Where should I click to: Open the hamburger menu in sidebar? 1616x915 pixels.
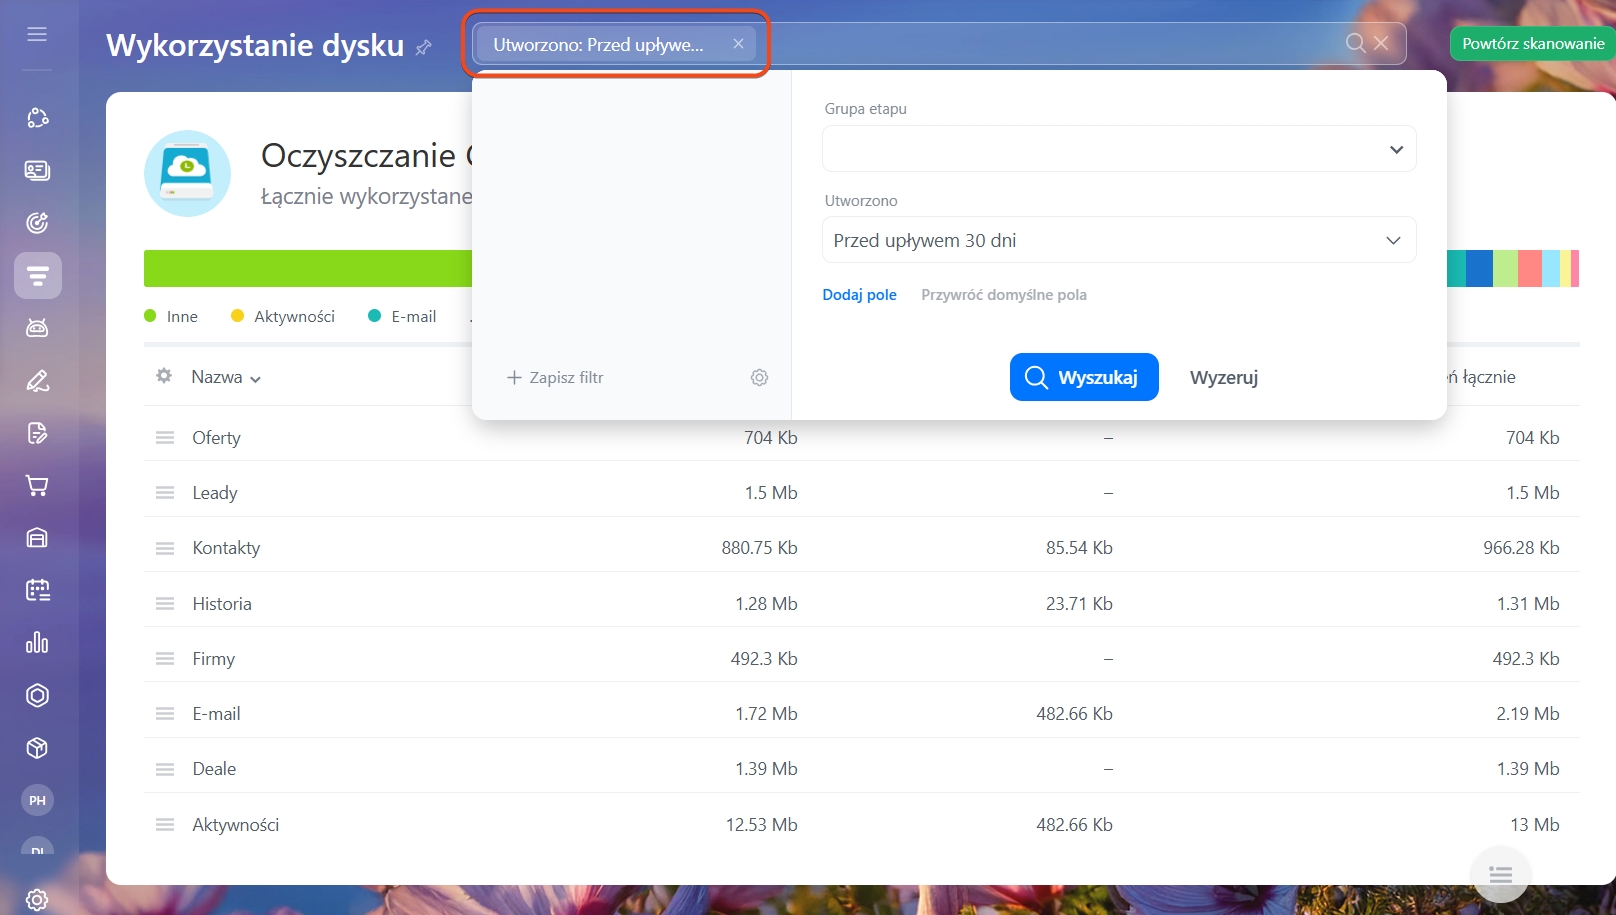coord(37,35)
